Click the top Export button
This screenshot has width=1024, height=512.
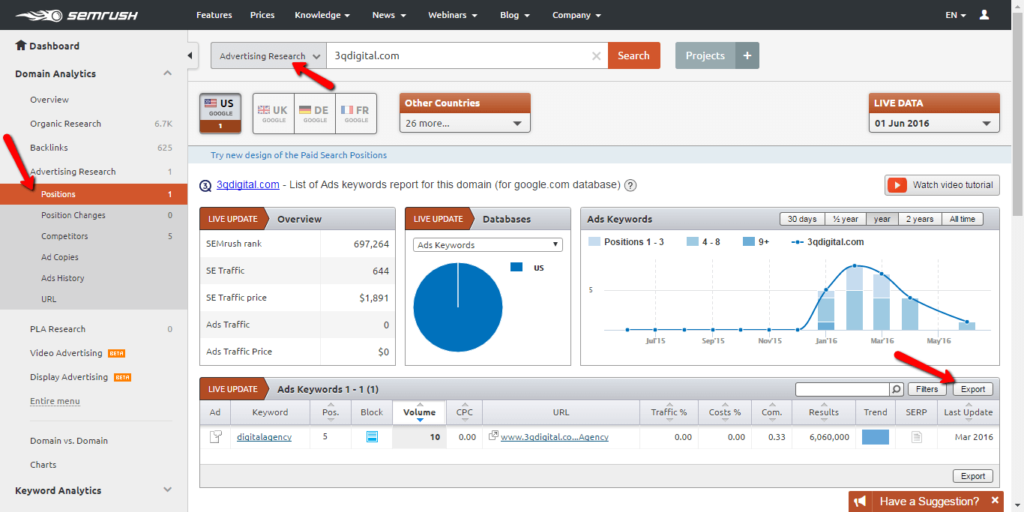(973, 389)
